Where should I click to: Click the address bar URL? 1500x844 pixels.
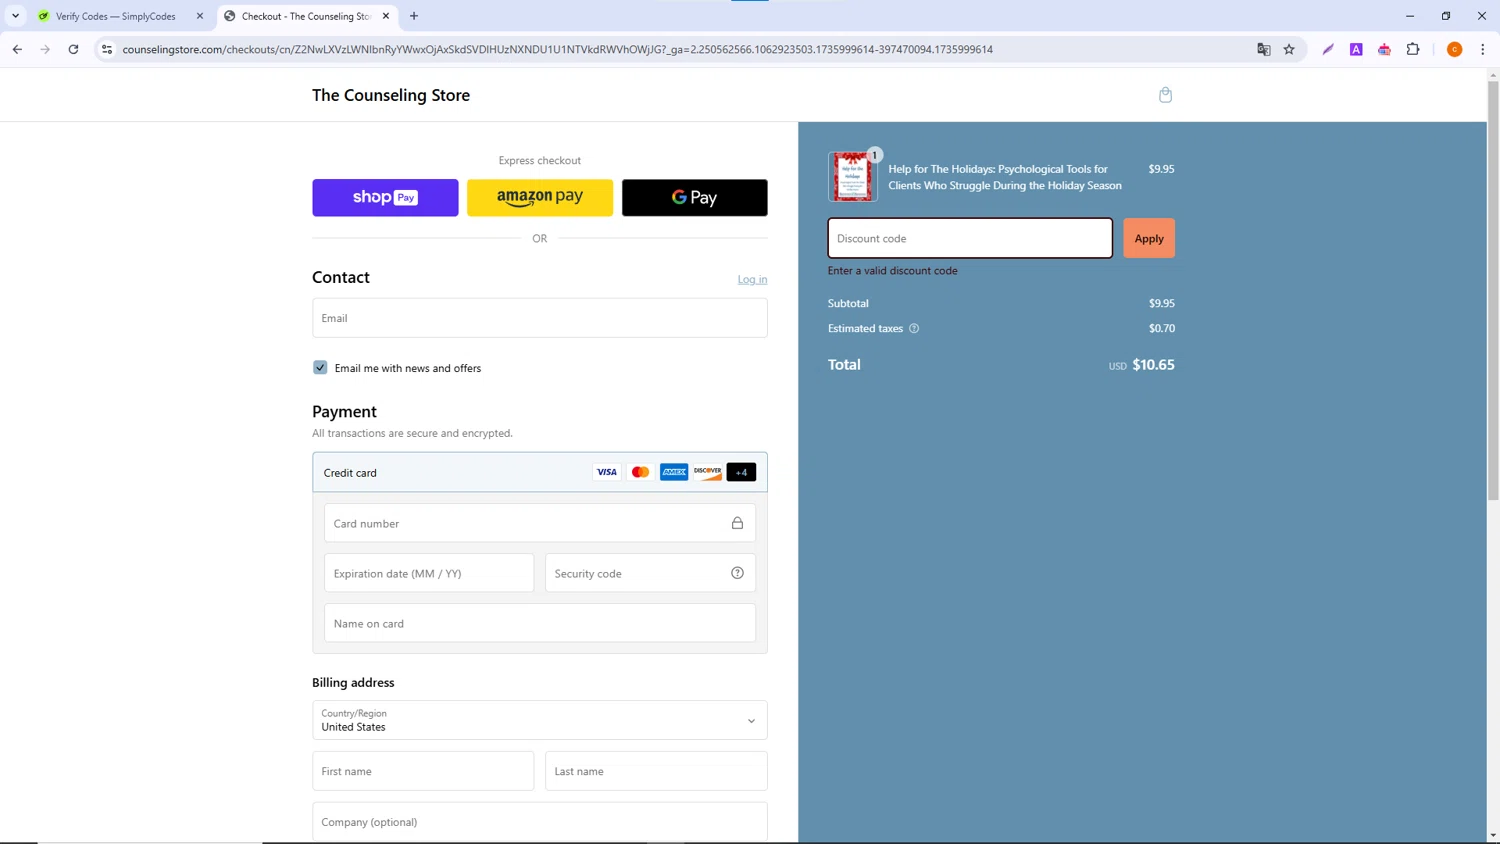557,49
